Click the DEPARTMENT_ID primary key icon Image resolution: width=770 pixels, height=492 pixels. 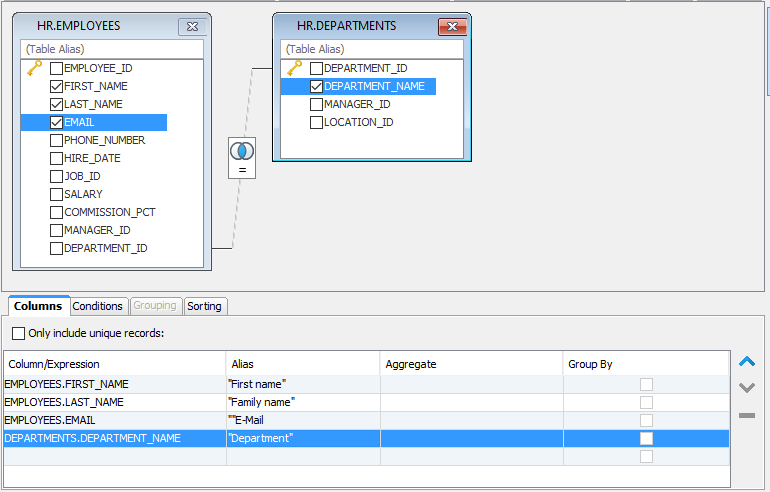[x=294, y=68]
